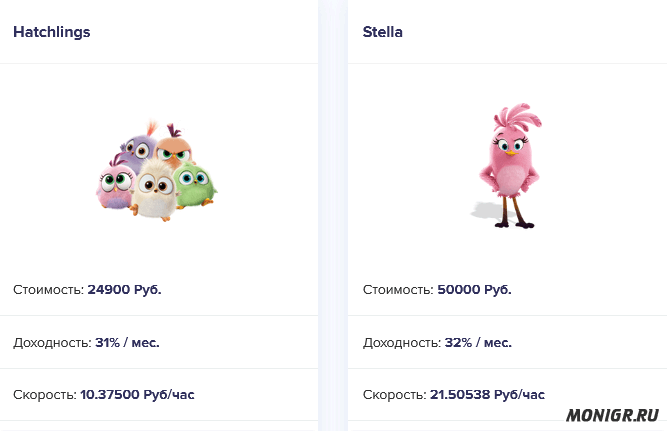Image resolution: width=669 pixels, height=431 pixels.
Task: Click the 10.37500 Руб/час speed value
Action: pyautogui.click(x=137, y=394)
